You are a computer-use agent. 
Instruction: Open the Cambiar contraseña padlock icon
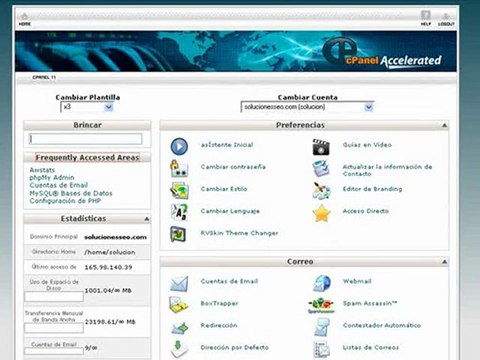pos(179,168)
